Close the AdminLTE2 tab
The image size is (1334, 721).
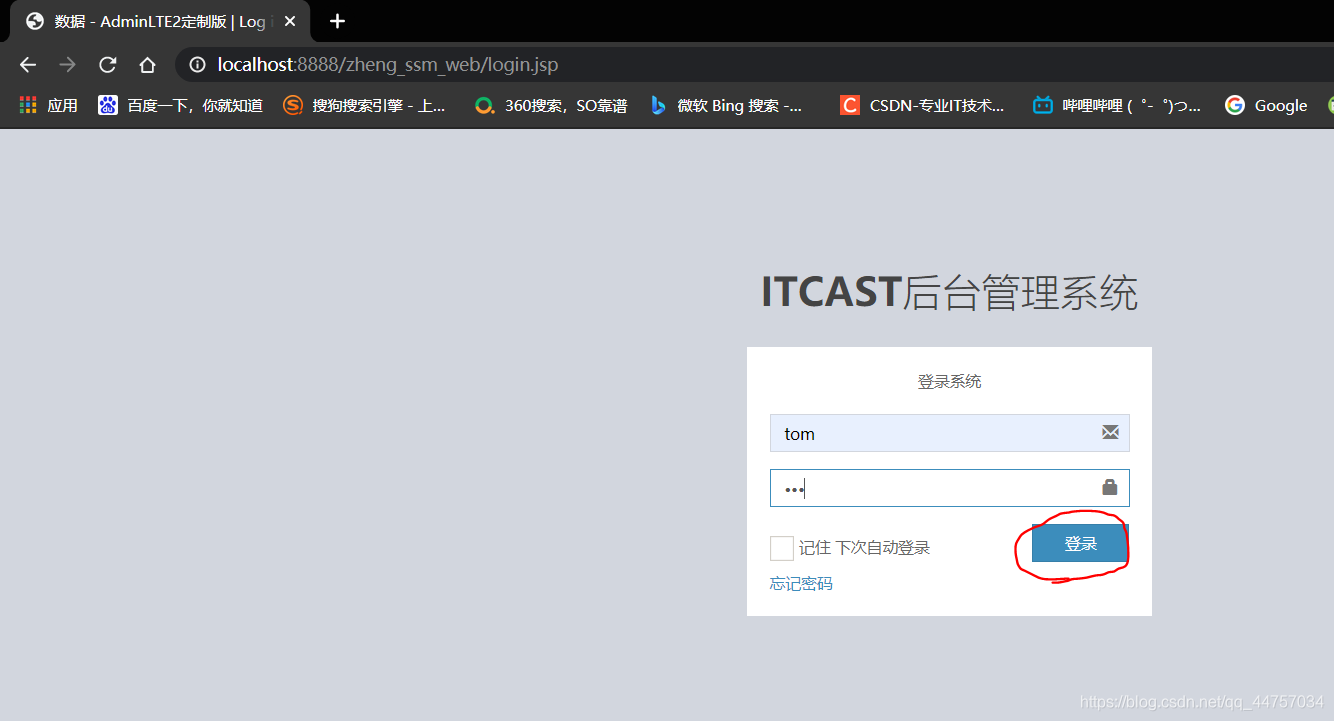(x=290, y=21)
